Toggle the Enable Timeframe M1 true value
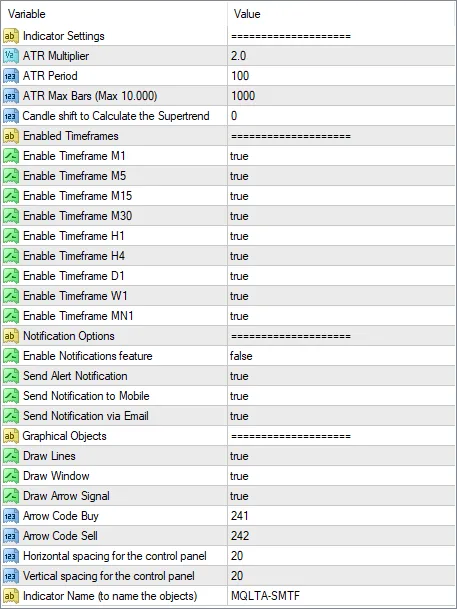The image size is (457, 609). pos(239,156)
